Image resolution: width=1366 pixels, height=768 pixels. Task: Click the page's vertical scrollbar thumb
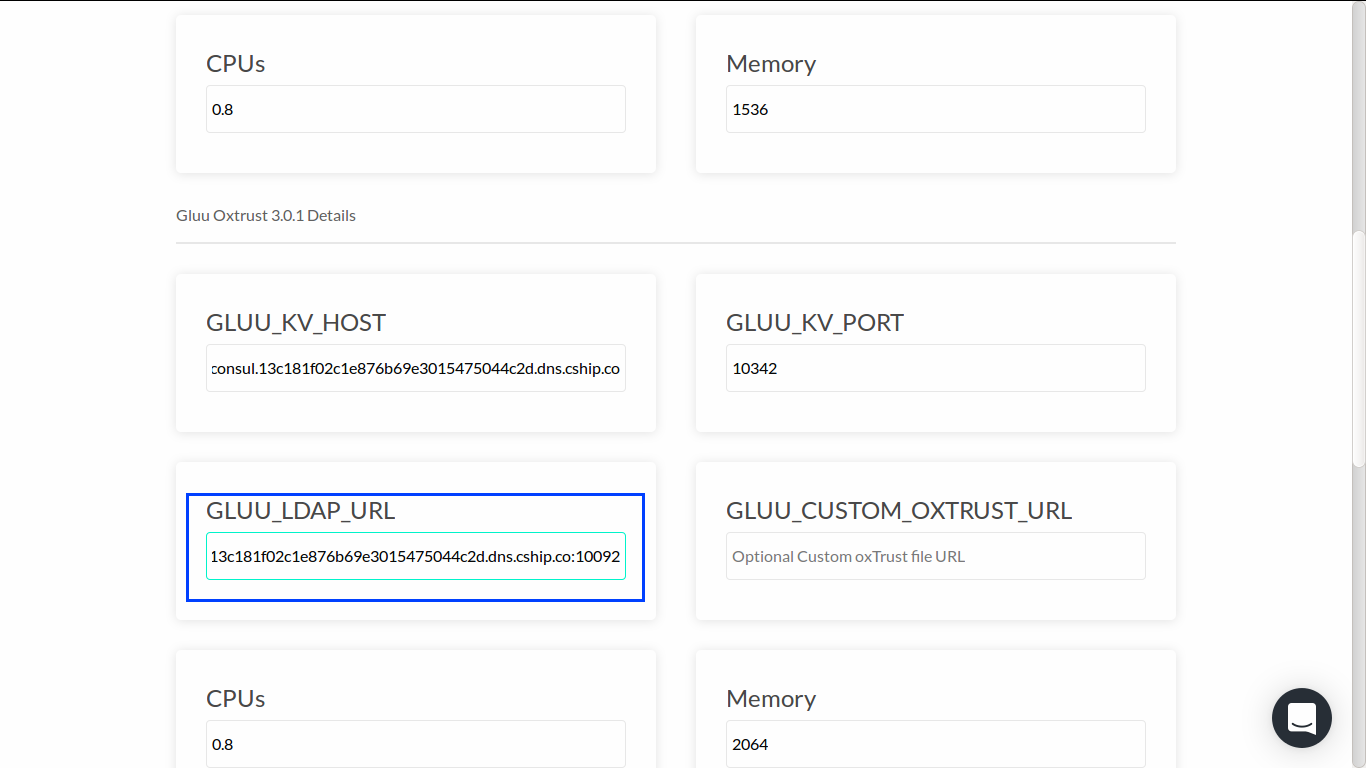coord(1358,348)
